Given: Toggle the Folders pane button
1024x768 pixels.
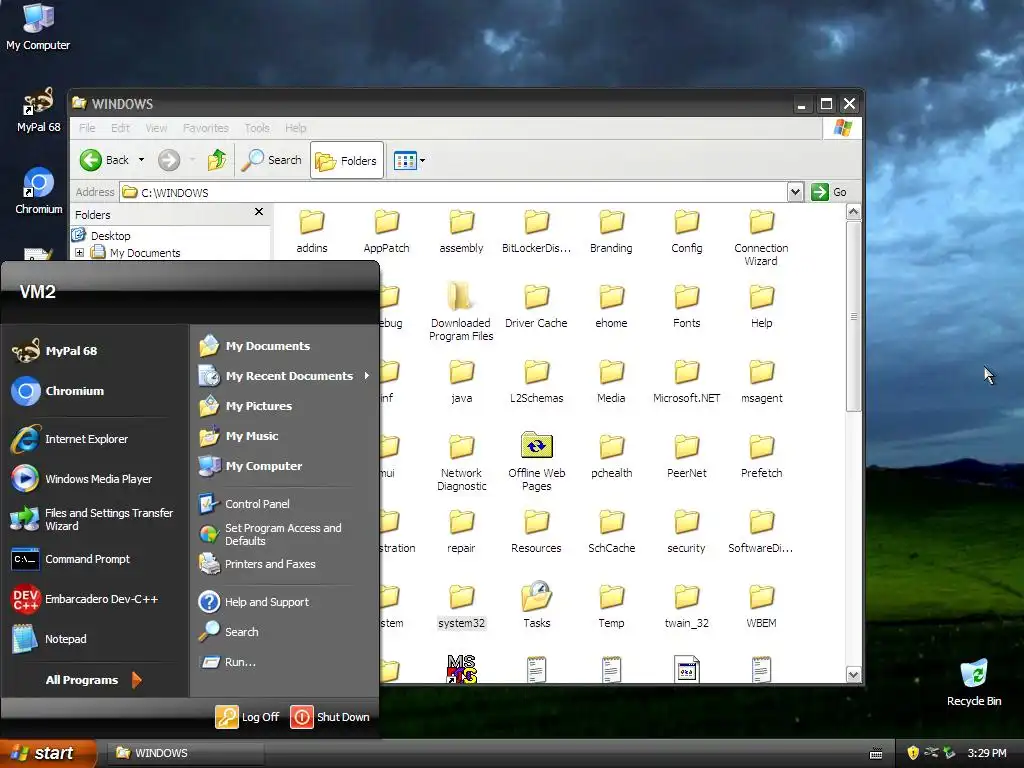Looking at the screenshot, I should tap(346, 160).
